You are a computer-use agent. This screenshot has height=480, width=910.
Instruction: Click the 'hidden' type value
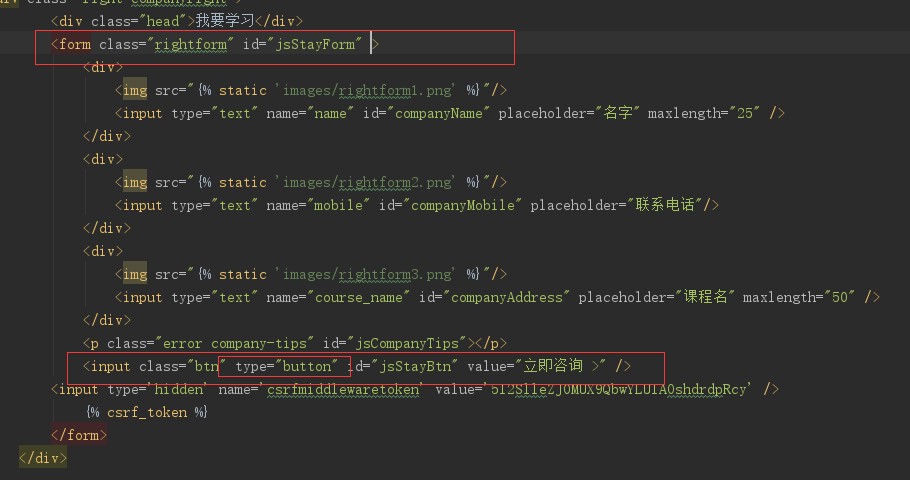[x=179, y=389]
